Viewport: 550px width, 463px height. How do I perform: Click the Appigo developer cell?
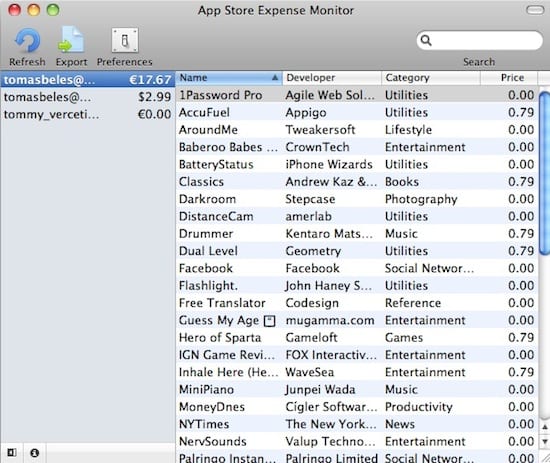click(x=306, y=113)
